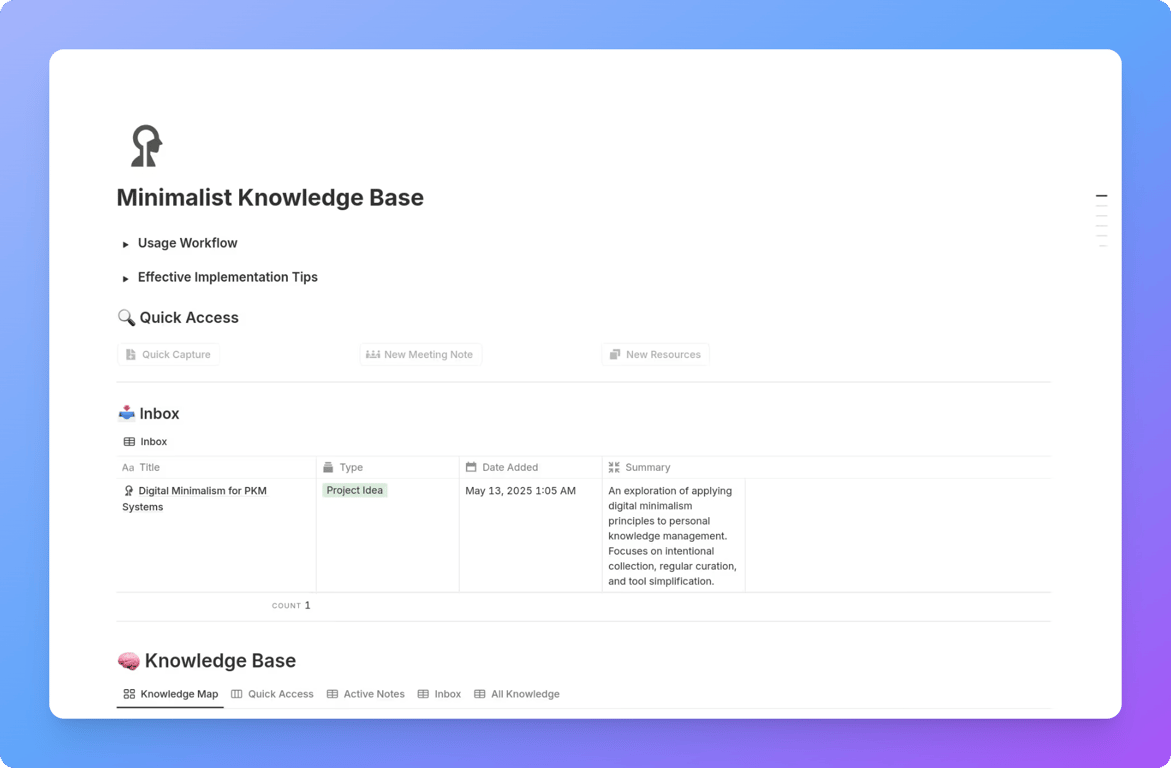Click the Inbox tray emoji icon
The image size is (1171, 768).
click(126, 413)
